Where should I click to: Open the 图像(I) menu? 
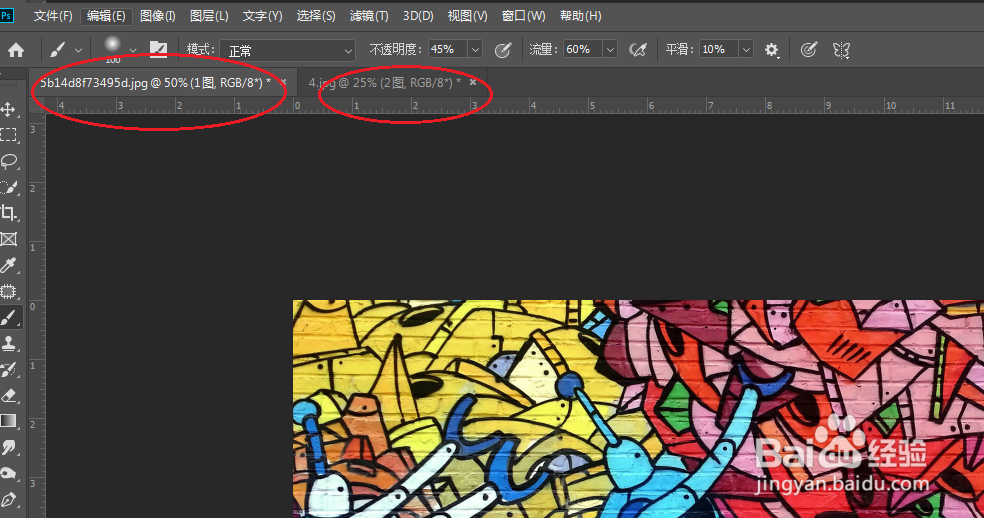pos(158,16)
